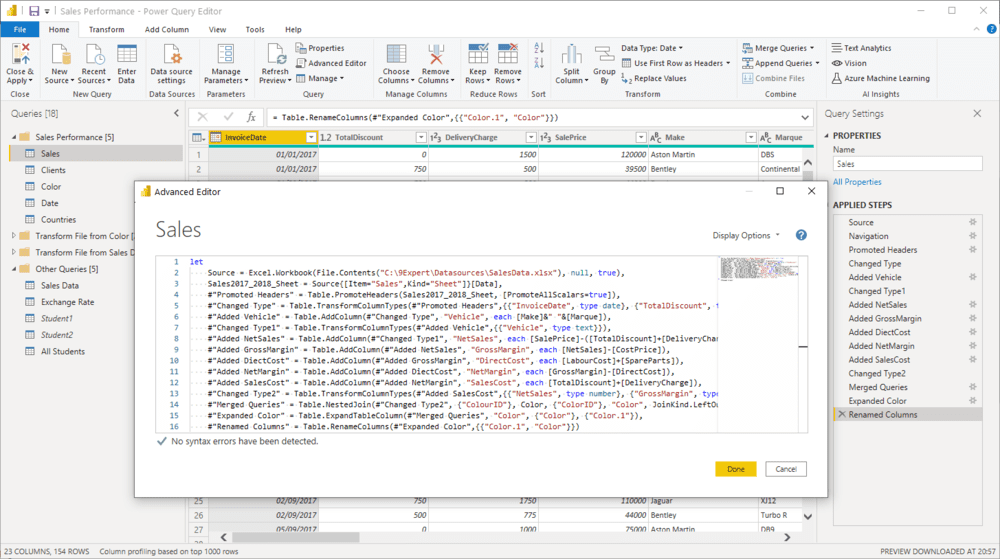Click the save icon in title bar
Viewport: 1000px width, 559px height.
34,11
